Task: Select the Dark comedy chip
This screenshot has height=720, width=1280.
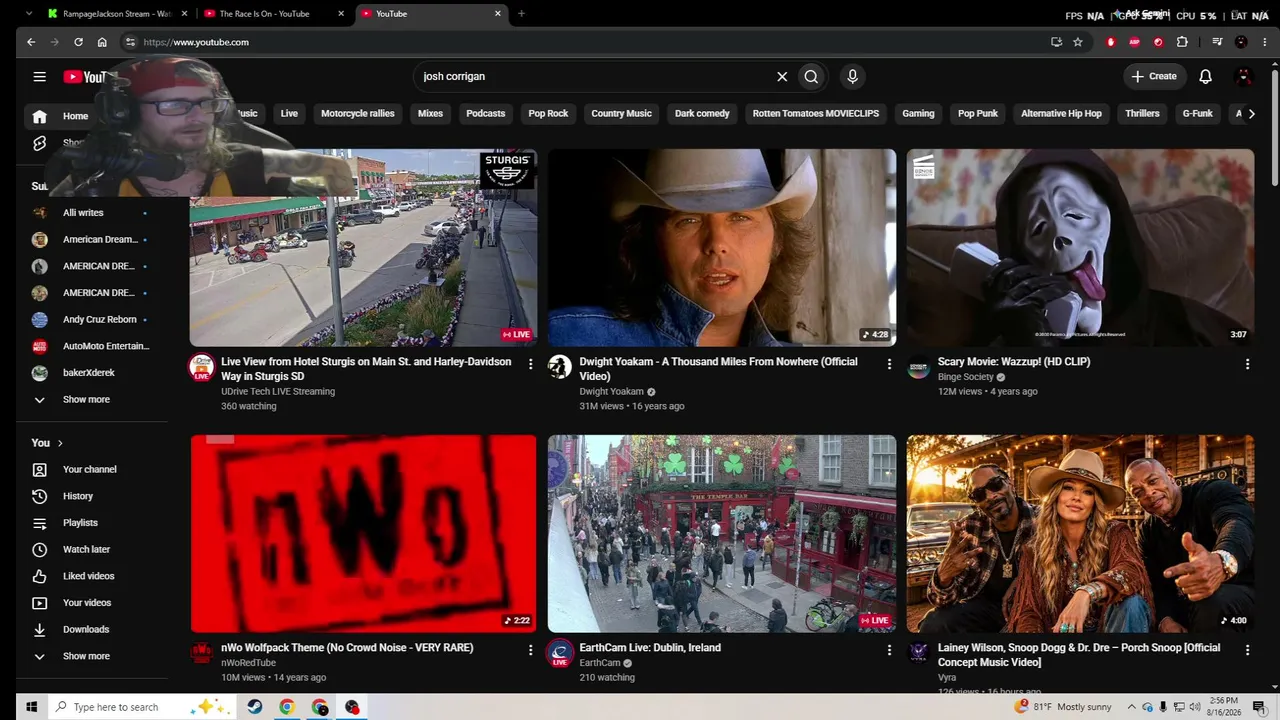Action: [x=702, y=114]
